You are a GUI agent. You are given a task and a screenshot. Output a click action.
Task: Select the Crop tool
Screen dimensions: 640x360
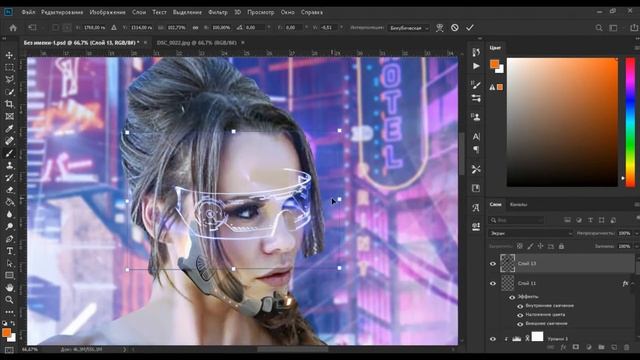click(x=9, y=104)
